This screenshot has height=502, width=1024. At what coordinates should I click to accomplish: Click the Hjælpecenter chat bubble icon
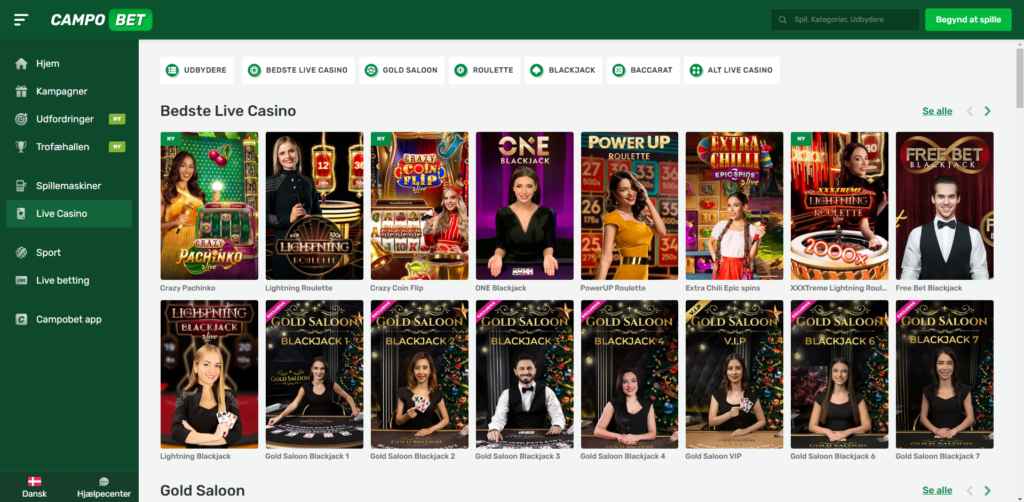(x=104, y=482)
